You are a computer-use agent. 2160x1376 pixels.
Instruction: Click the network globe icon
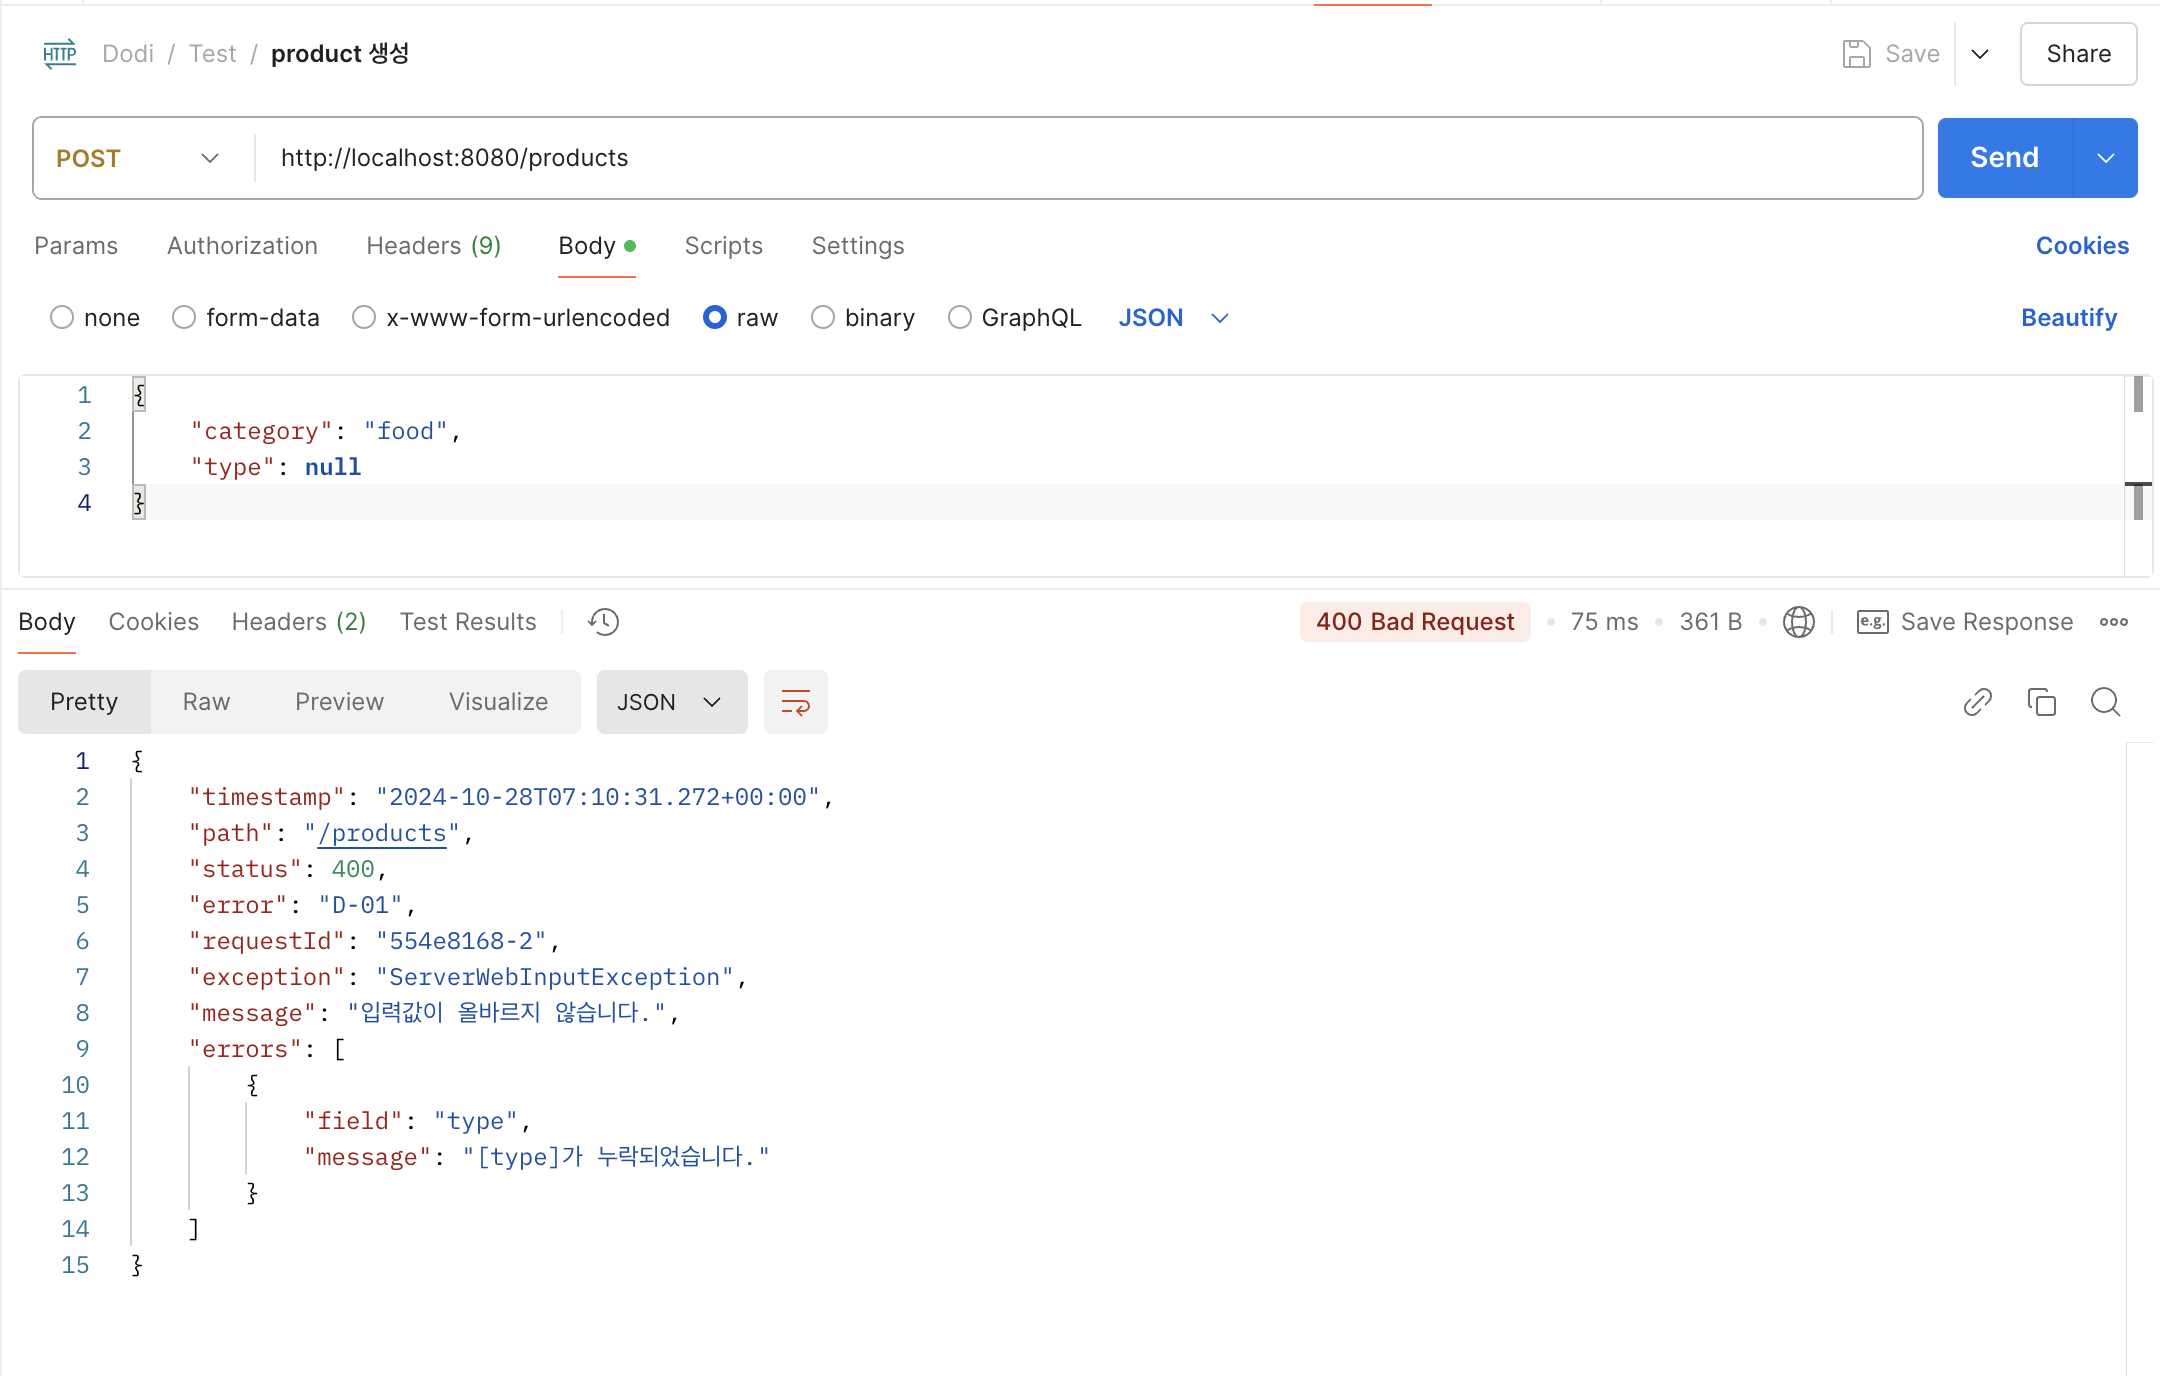click(x=1798, y=622)
